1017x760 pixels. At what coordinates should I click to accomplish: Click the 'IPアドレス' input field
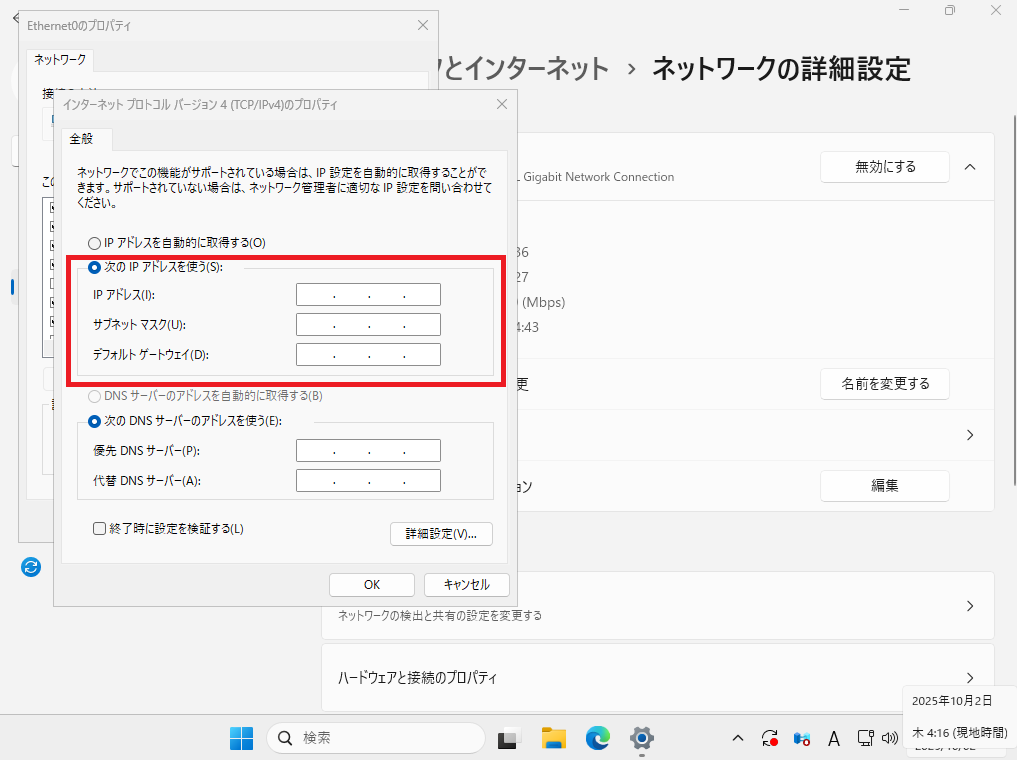[368, 295]
